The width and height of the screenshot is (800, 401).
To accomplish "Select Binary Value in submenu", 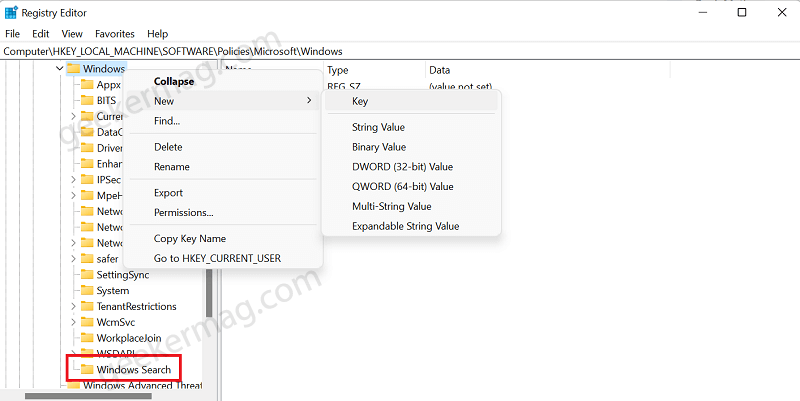I will 411,147.
